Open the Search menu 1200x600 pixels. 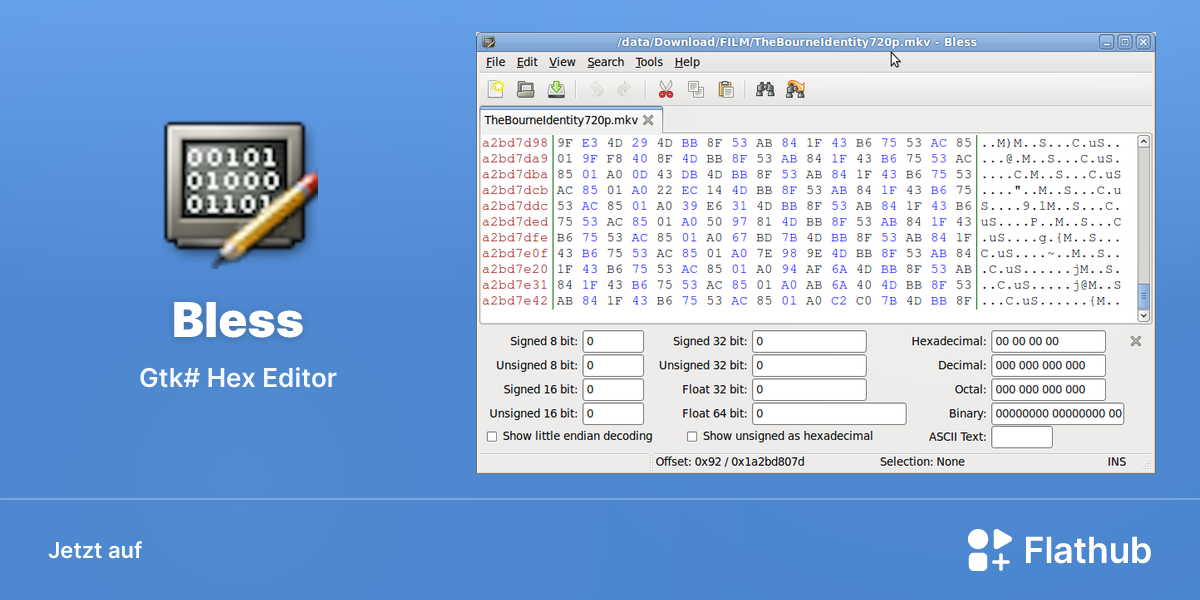coord(606,62)
